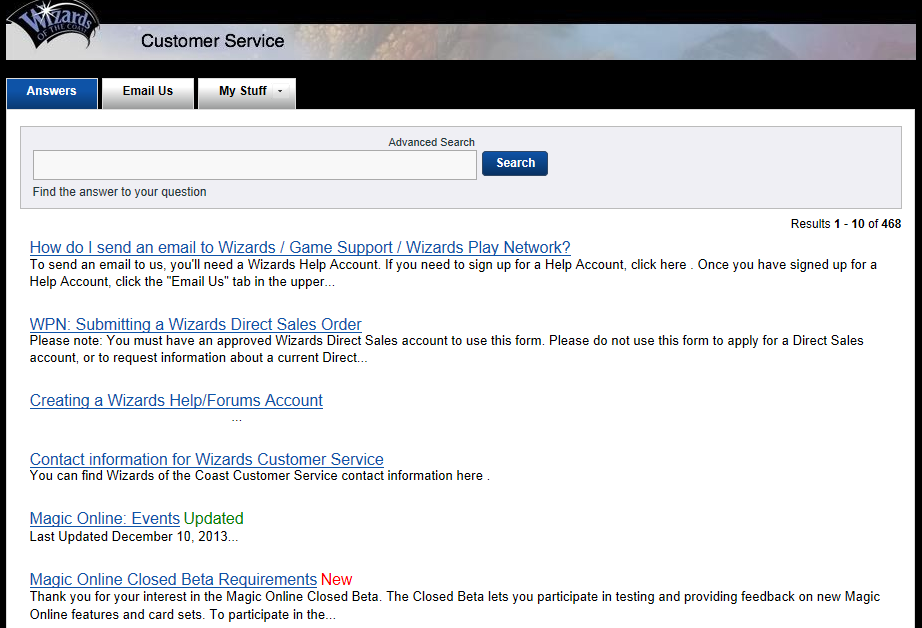Click the green 'Updated' label

tap(213, 519)
